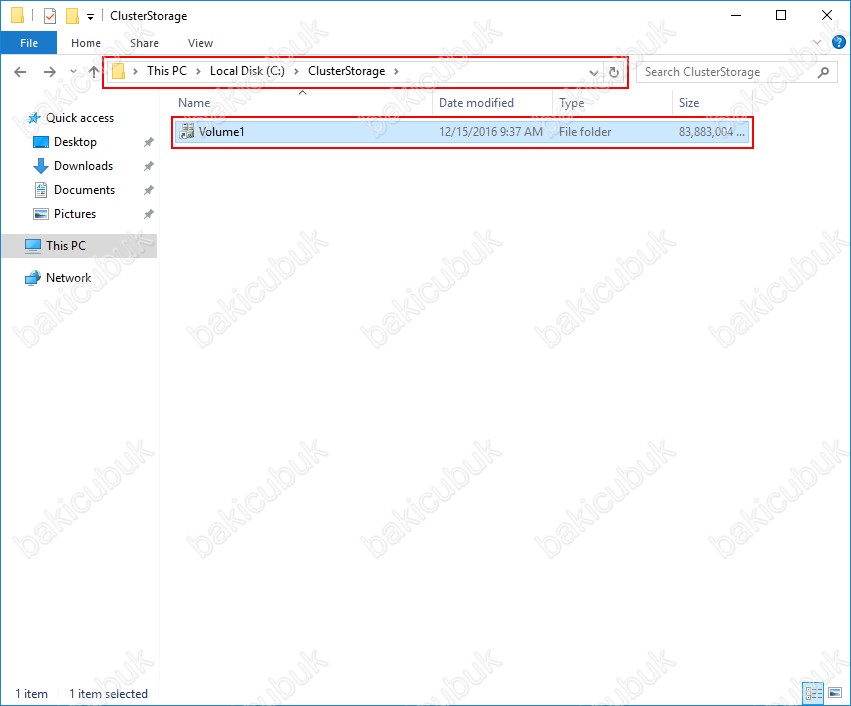
Task: Open Pictures in the navigation pane
Action: [75, 213]
